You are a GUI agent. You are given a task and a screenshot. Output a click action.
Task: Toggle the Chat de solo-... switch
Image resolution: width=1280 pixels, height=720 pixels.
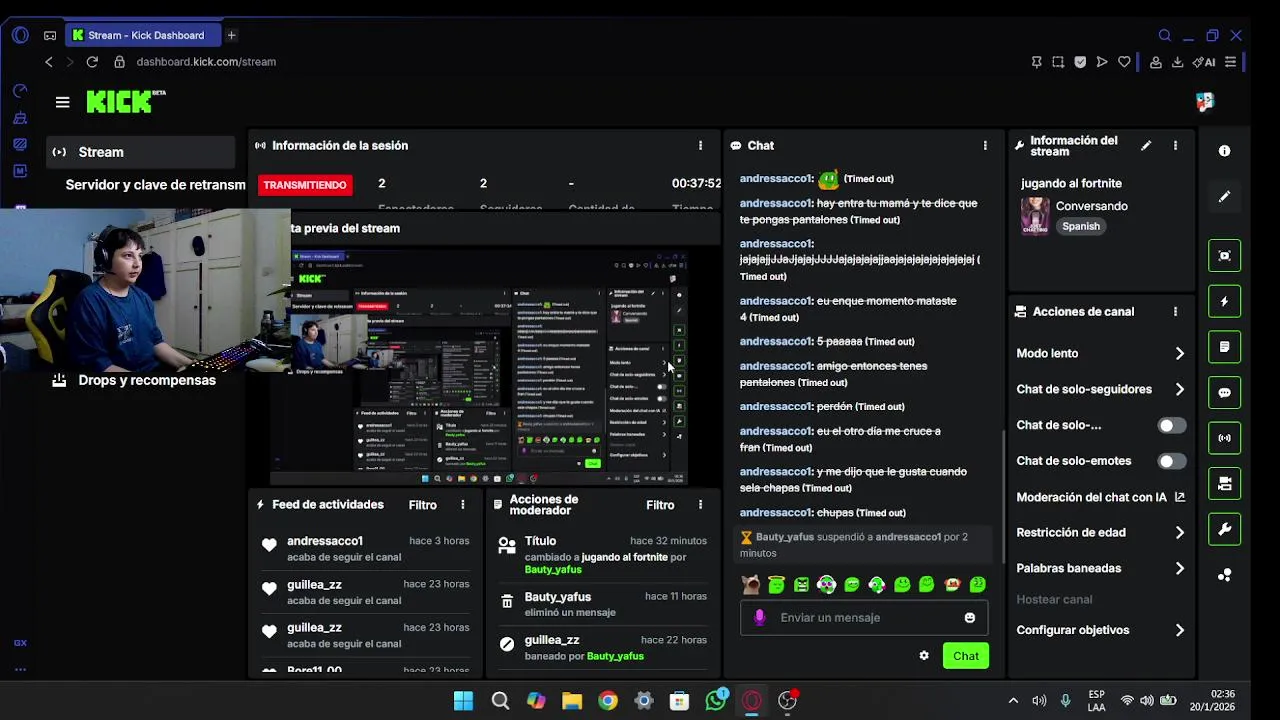click(x=1171, y=425)
